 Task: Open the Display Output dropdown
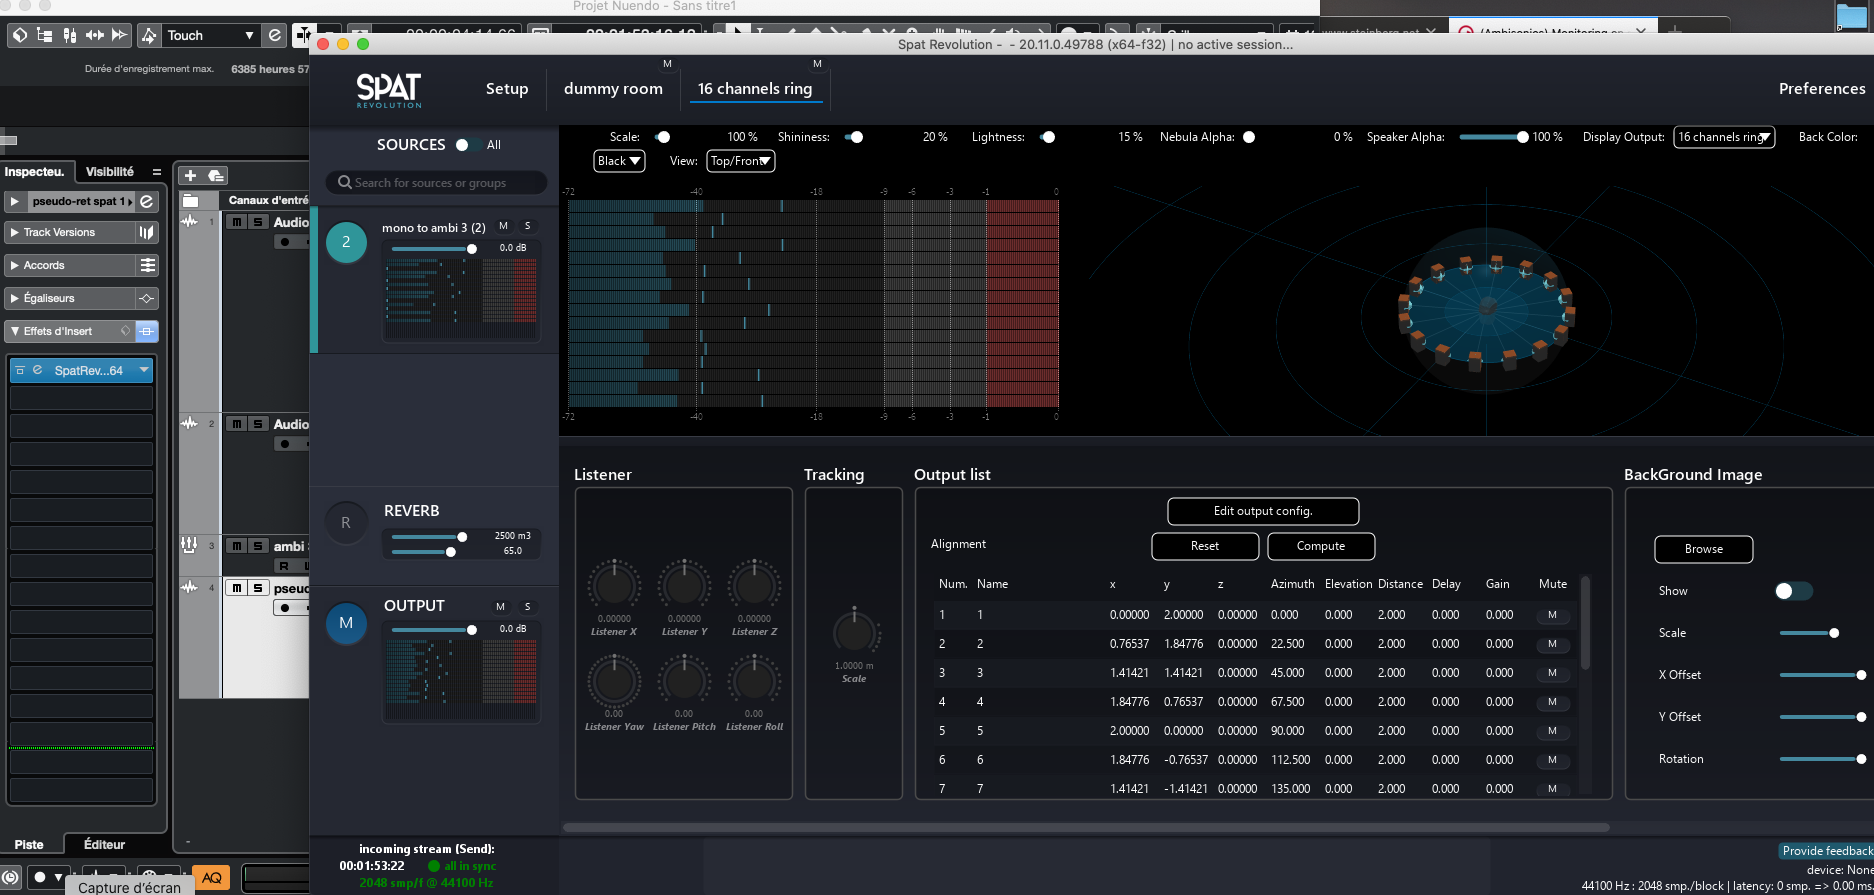tap(1724, 137)
